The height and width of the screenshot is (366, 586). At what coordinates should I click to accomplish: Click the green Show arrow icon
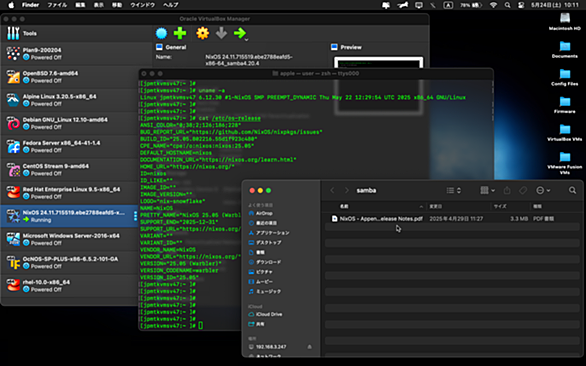[x=240, y=33]
